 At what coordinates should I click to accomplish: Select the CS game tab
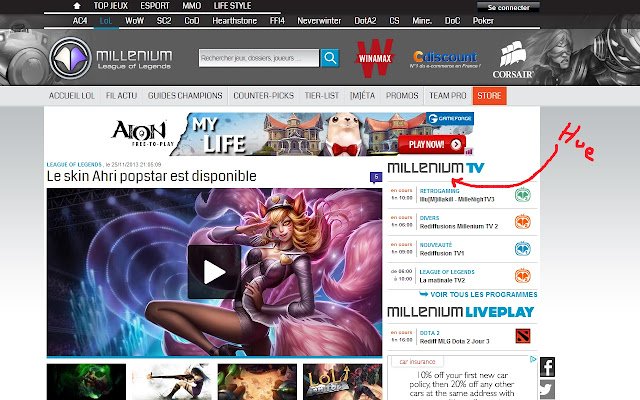pyautogui.click(x=394, y=21)
